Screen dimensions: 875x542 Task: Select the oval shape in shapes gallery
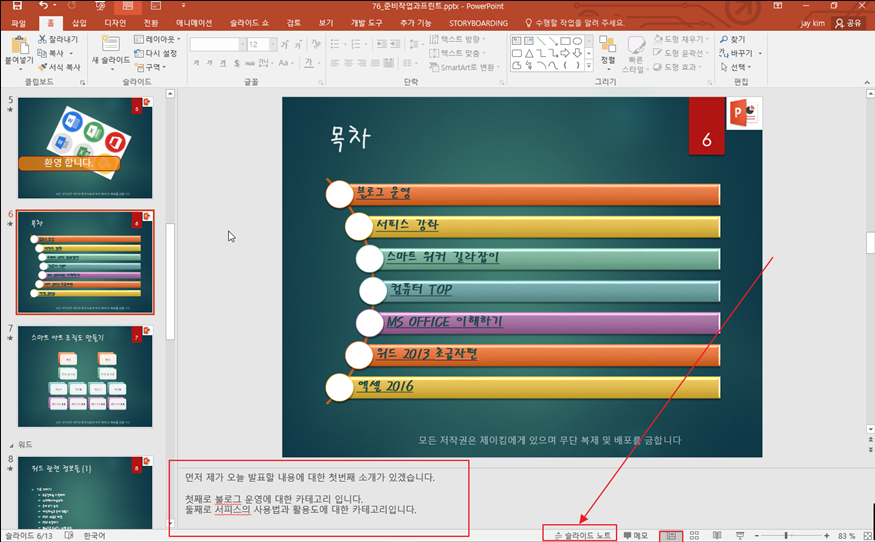tap(577, 41)
